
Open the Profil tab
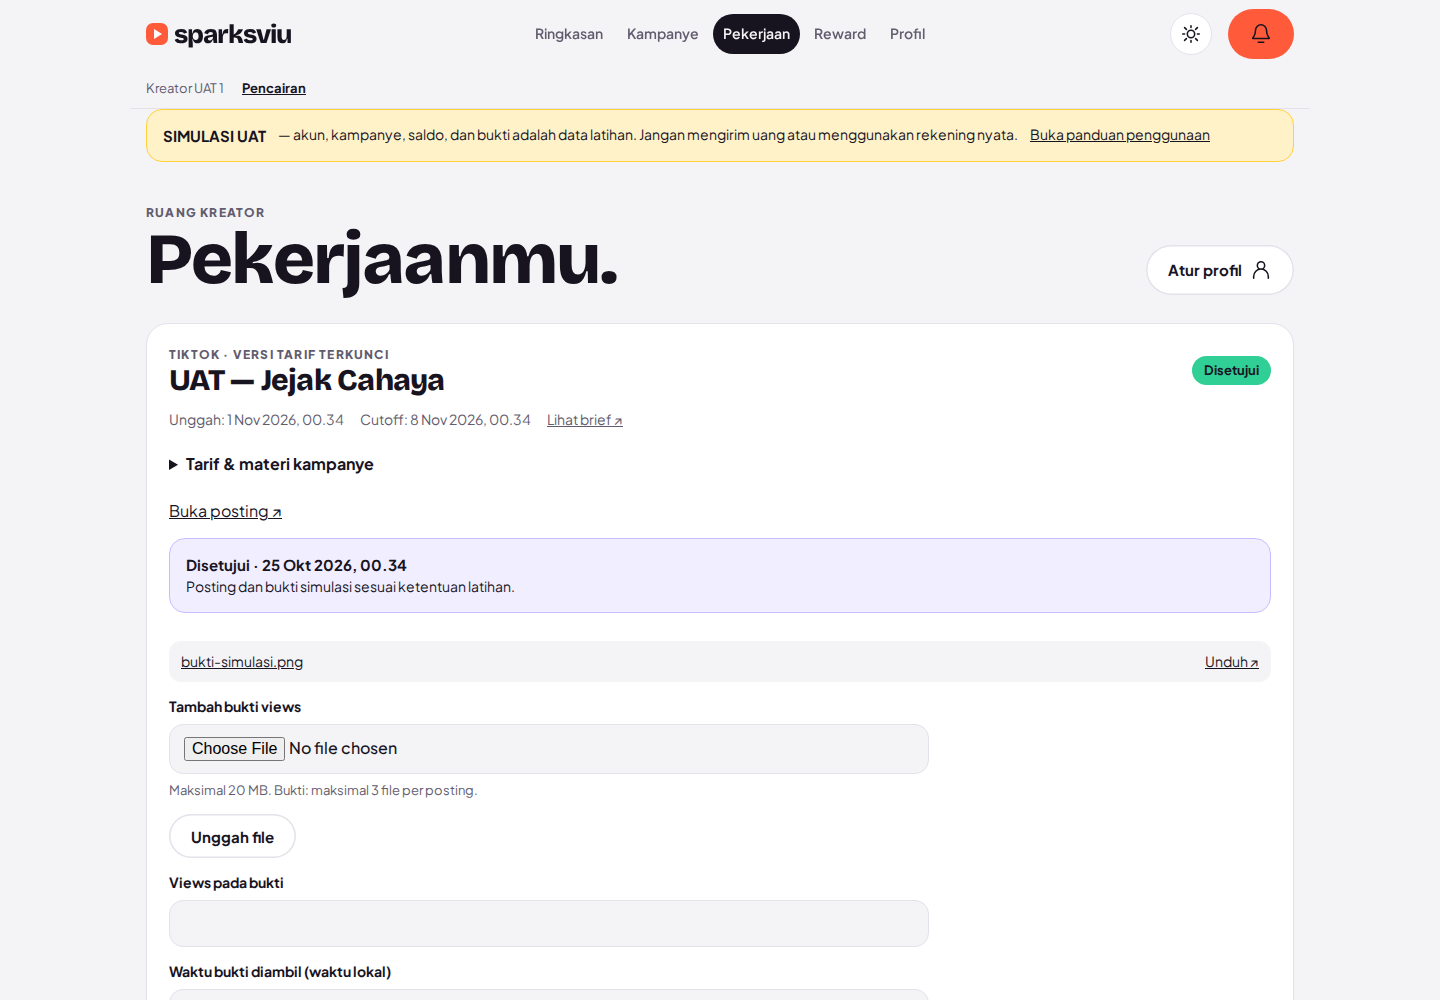coord(908,34)
